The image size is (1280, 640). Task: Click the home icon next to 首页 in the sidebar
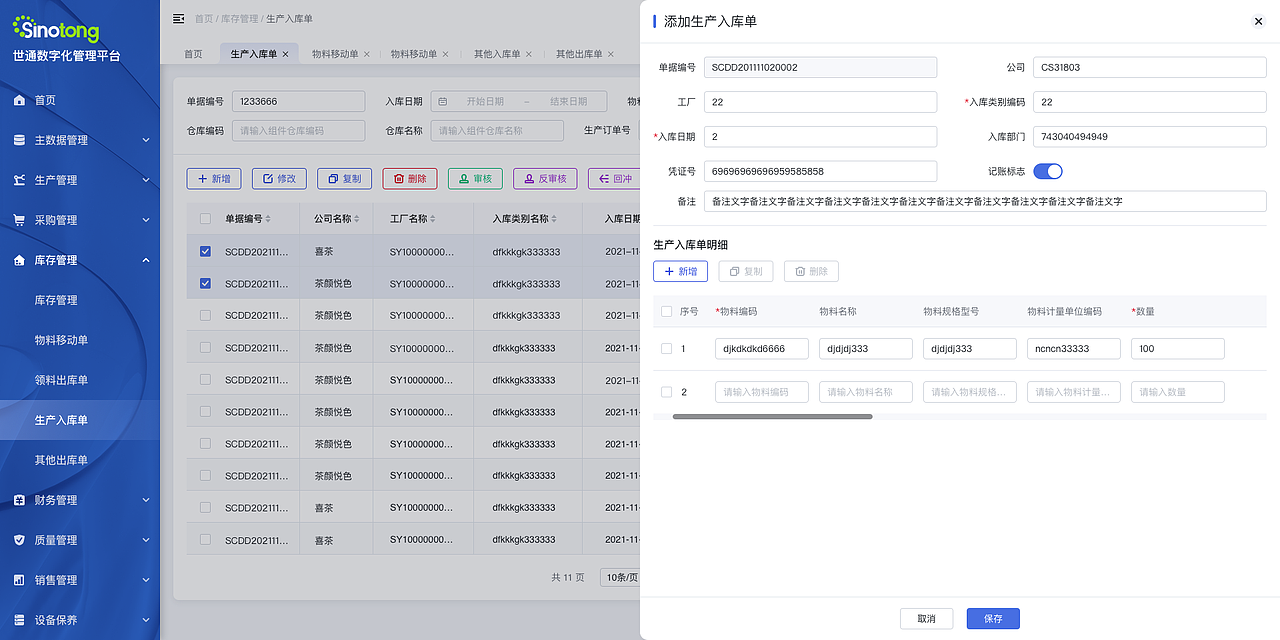(x=19, y=100)
